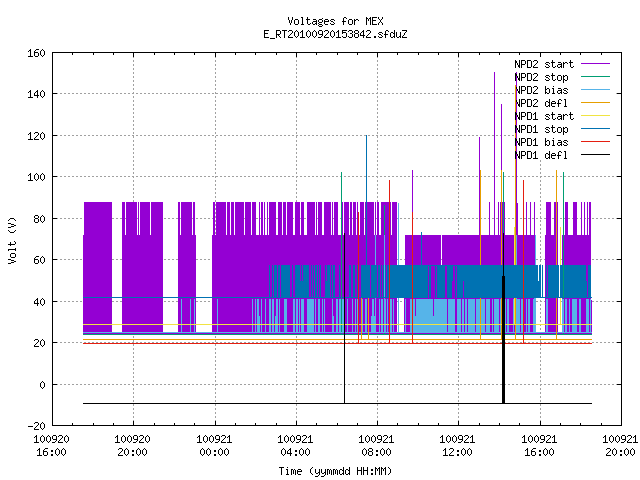Select the NPD2 bias legend label
The height and width of the screenshot is (480, 640).
(541, 90)
